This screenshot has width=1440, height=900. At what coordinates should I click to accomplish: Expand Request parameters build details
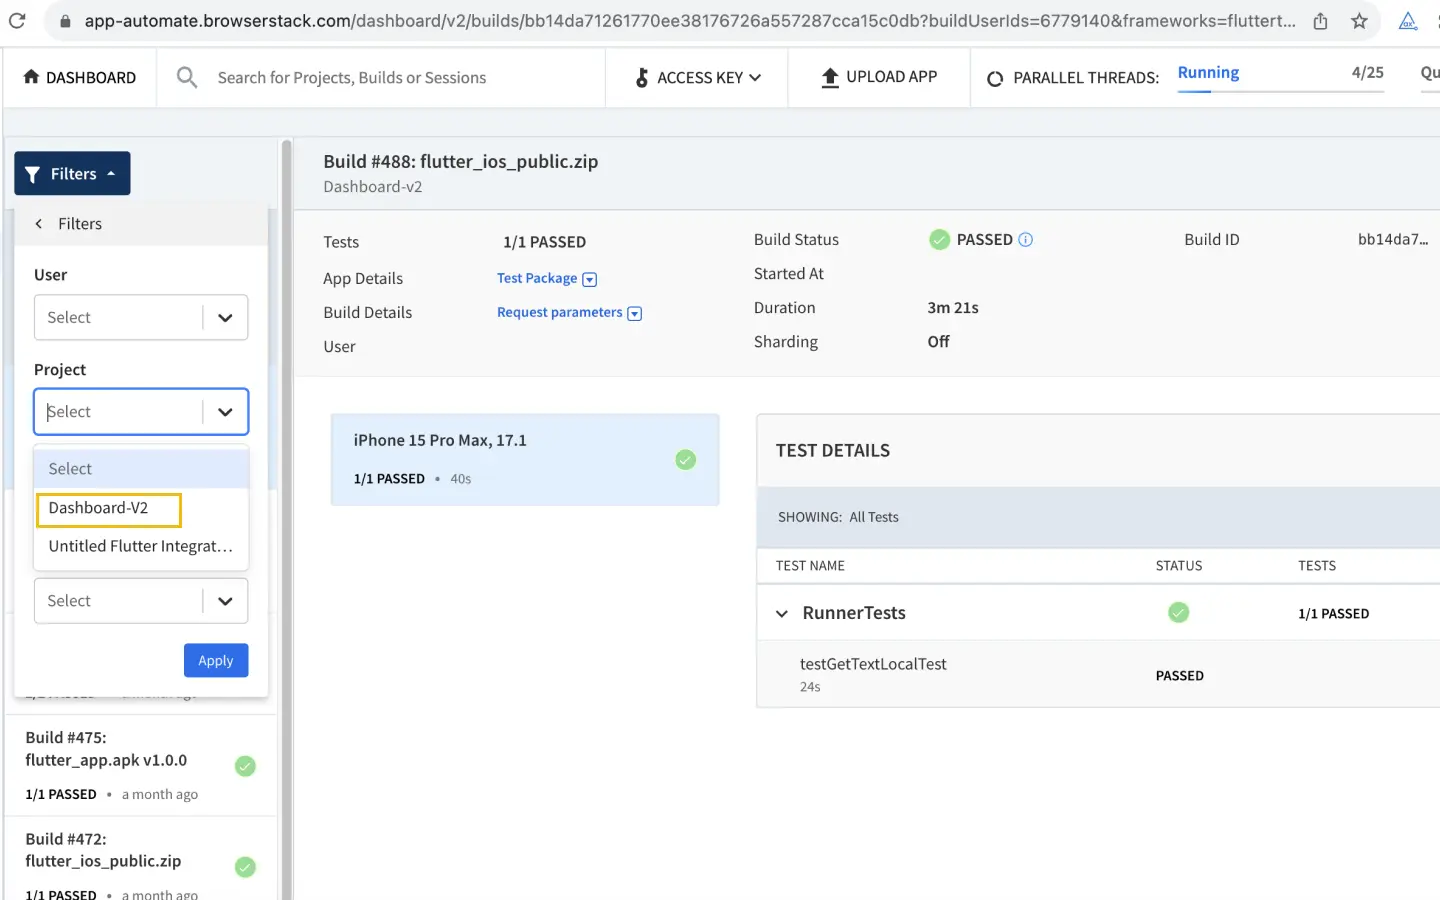click(x=568, y=313)
